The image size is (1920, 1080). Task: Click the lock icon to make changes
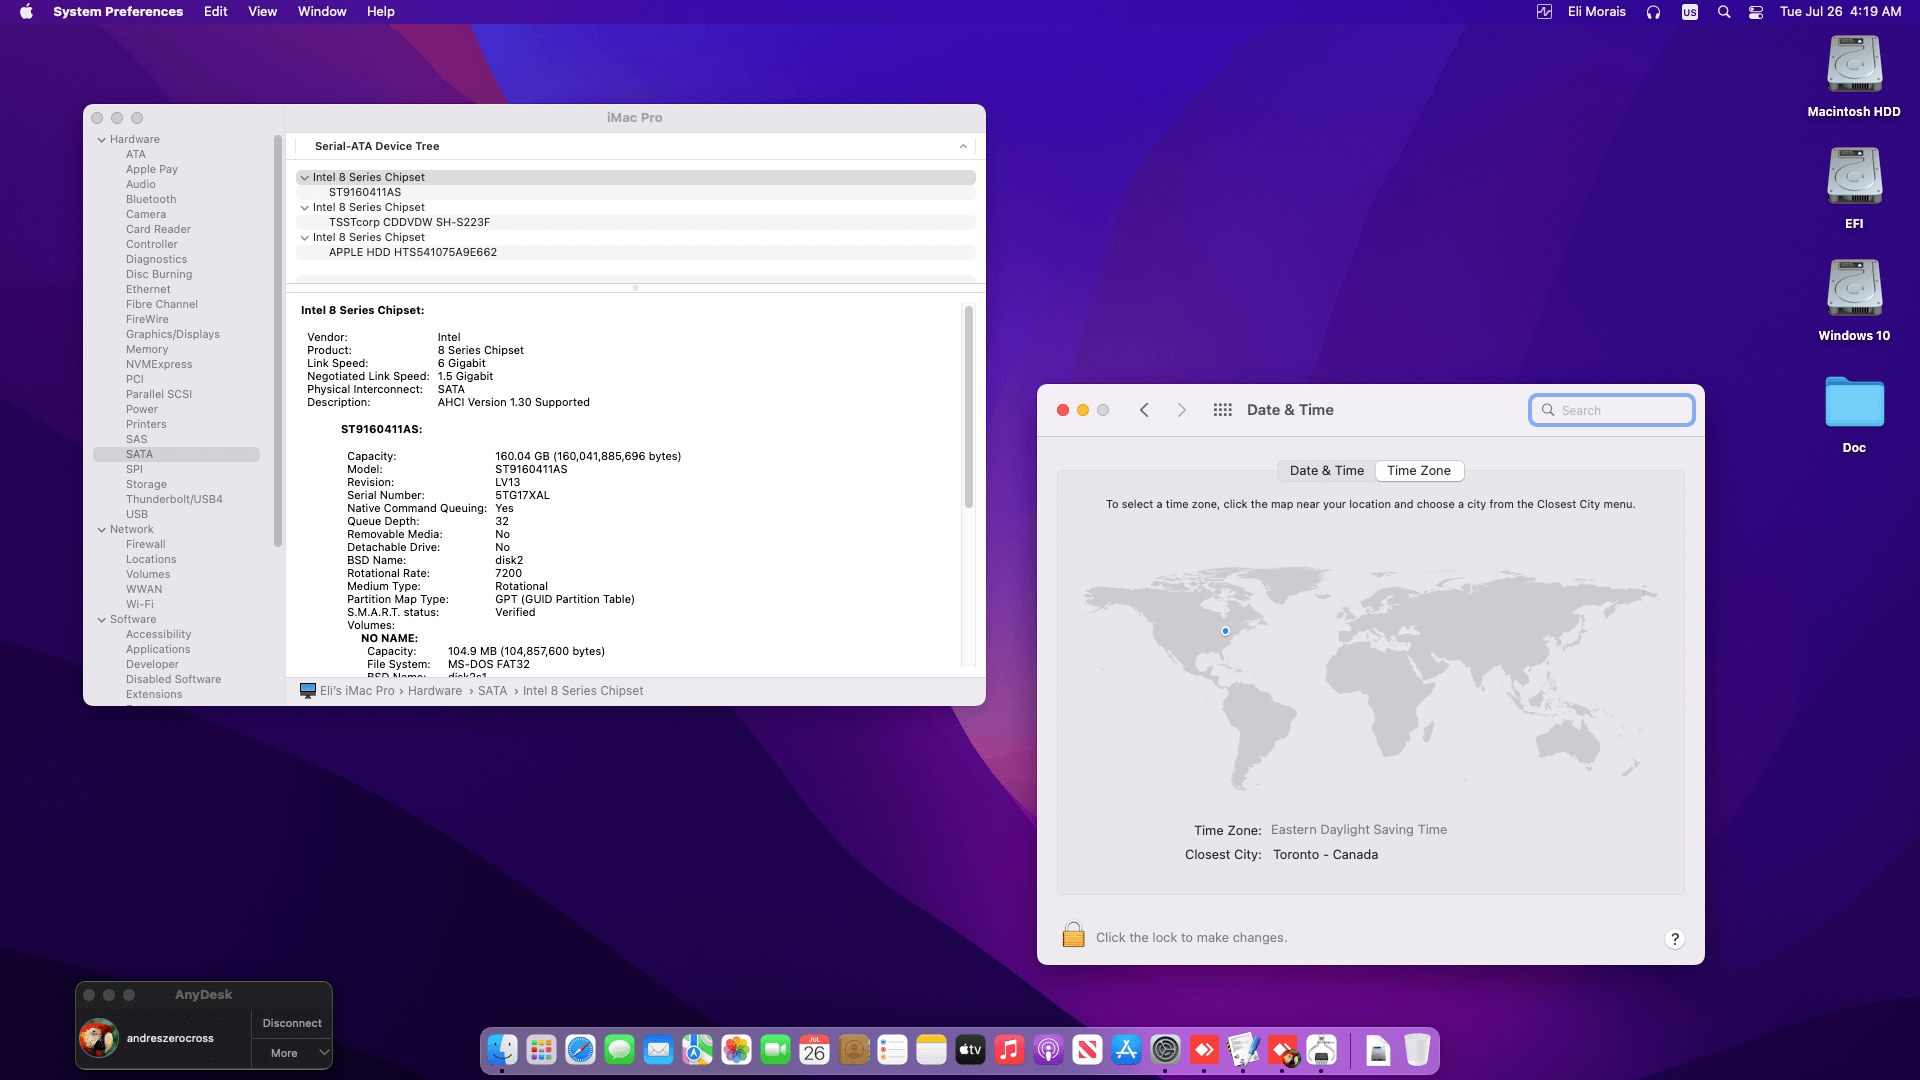pyautogui.click(x=1073, y=936)
